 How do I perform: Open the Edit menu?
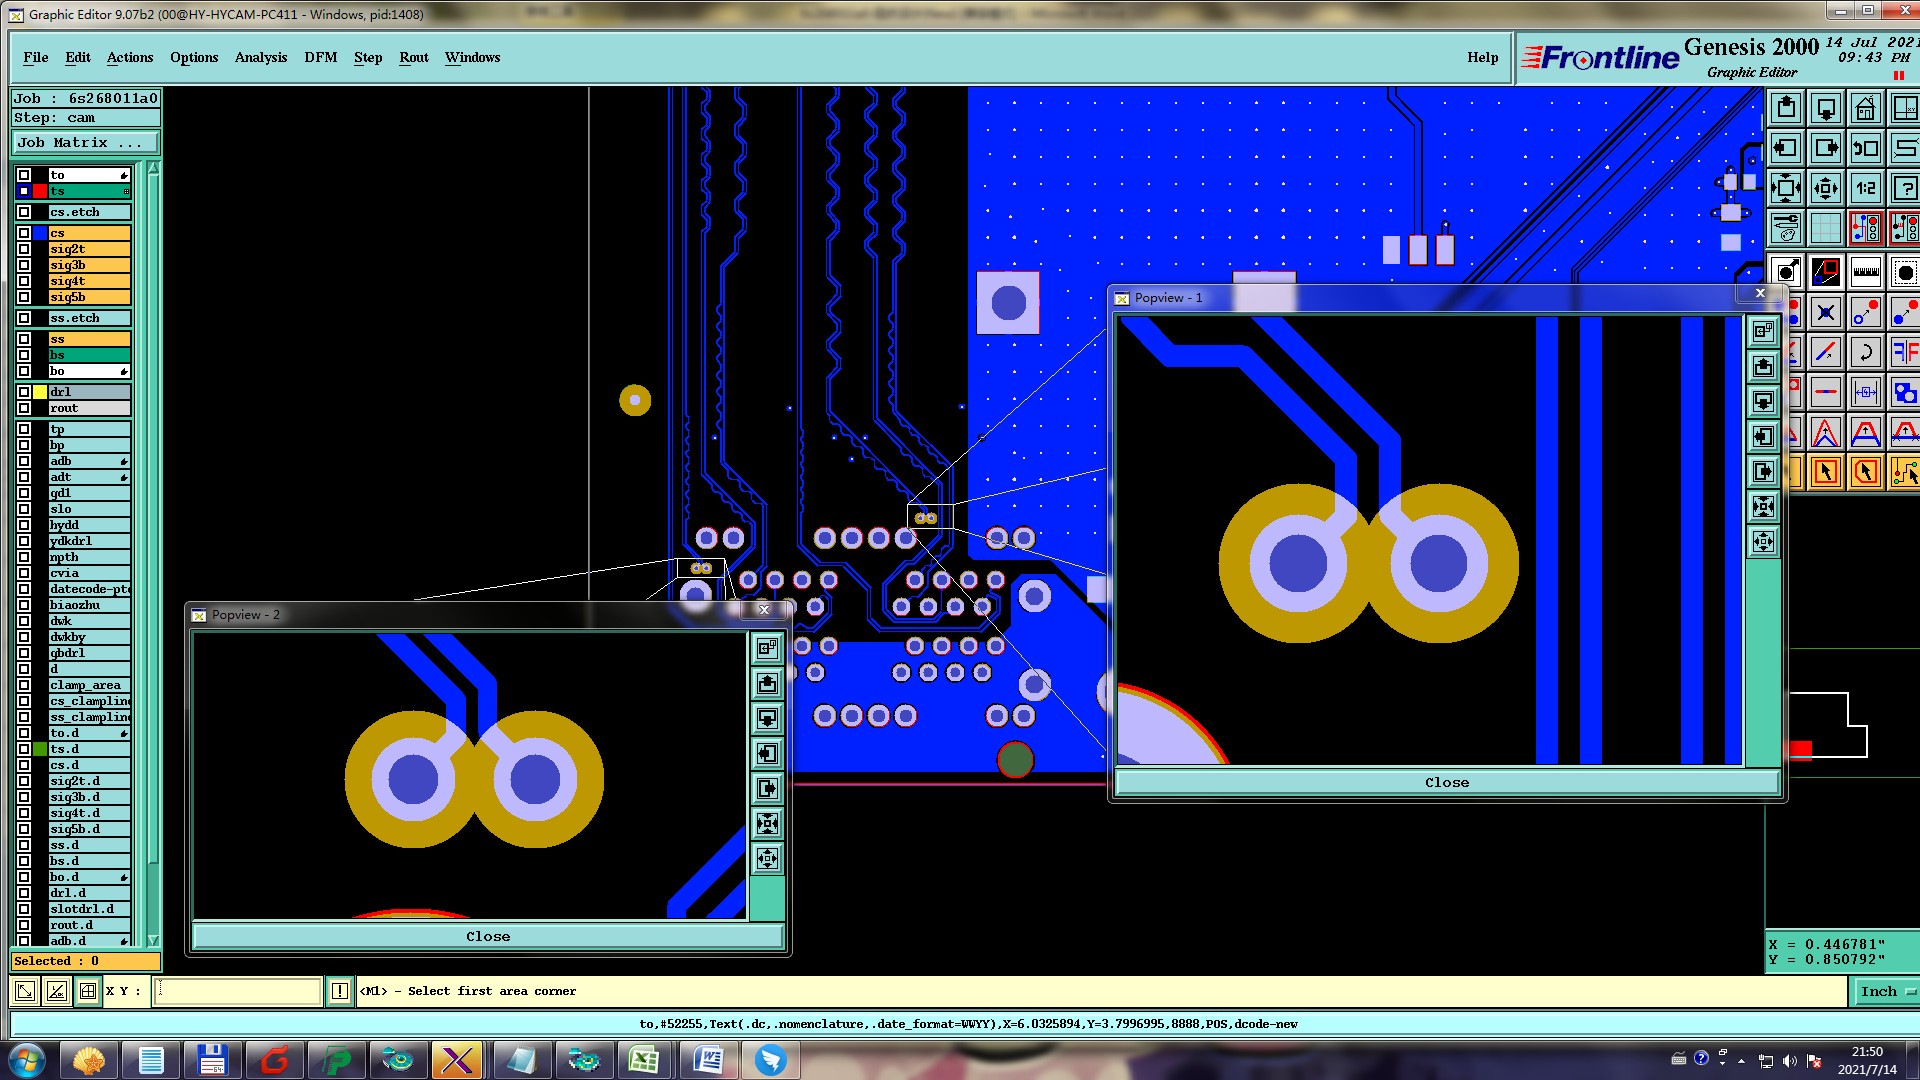pos(78,57)
